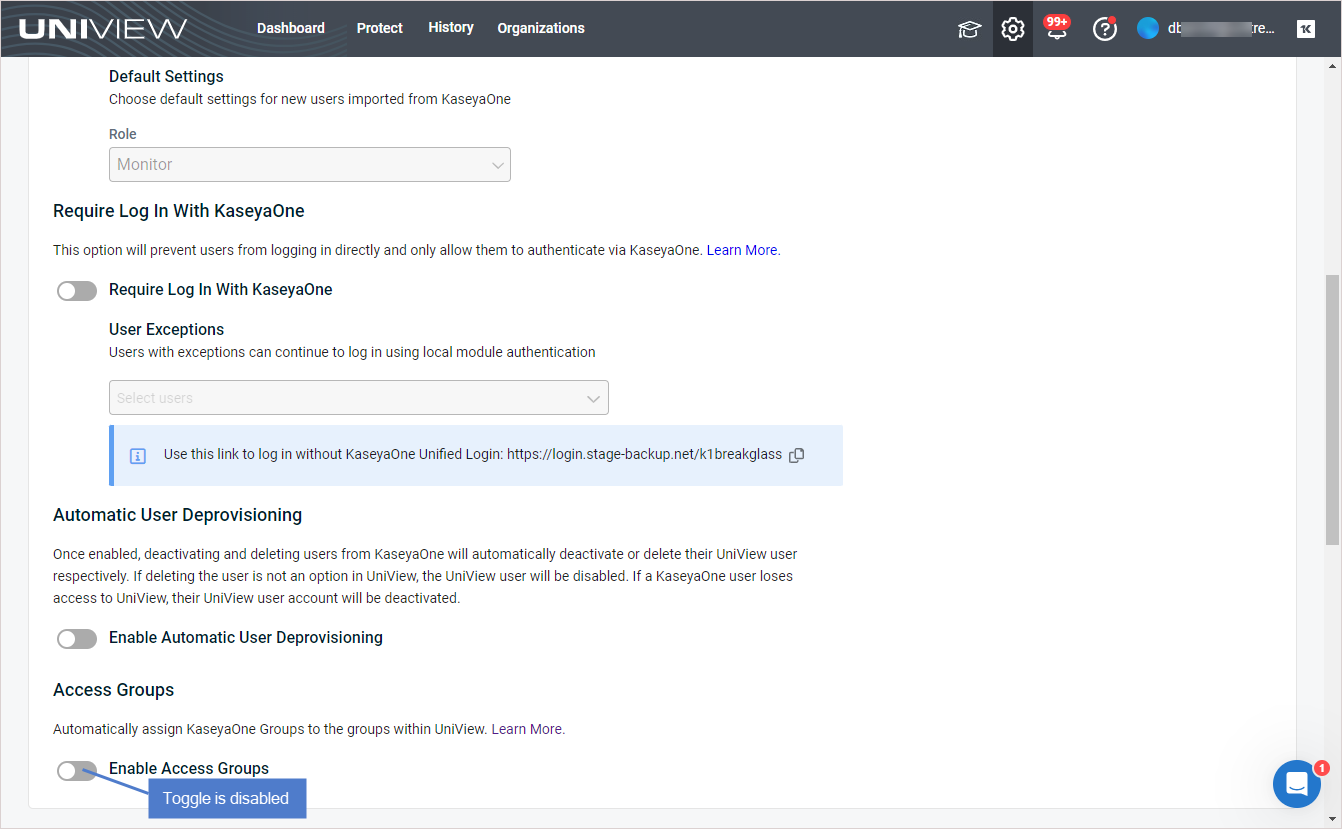
Task: Copy the breakglass login link
Action: tap(797, 455)
